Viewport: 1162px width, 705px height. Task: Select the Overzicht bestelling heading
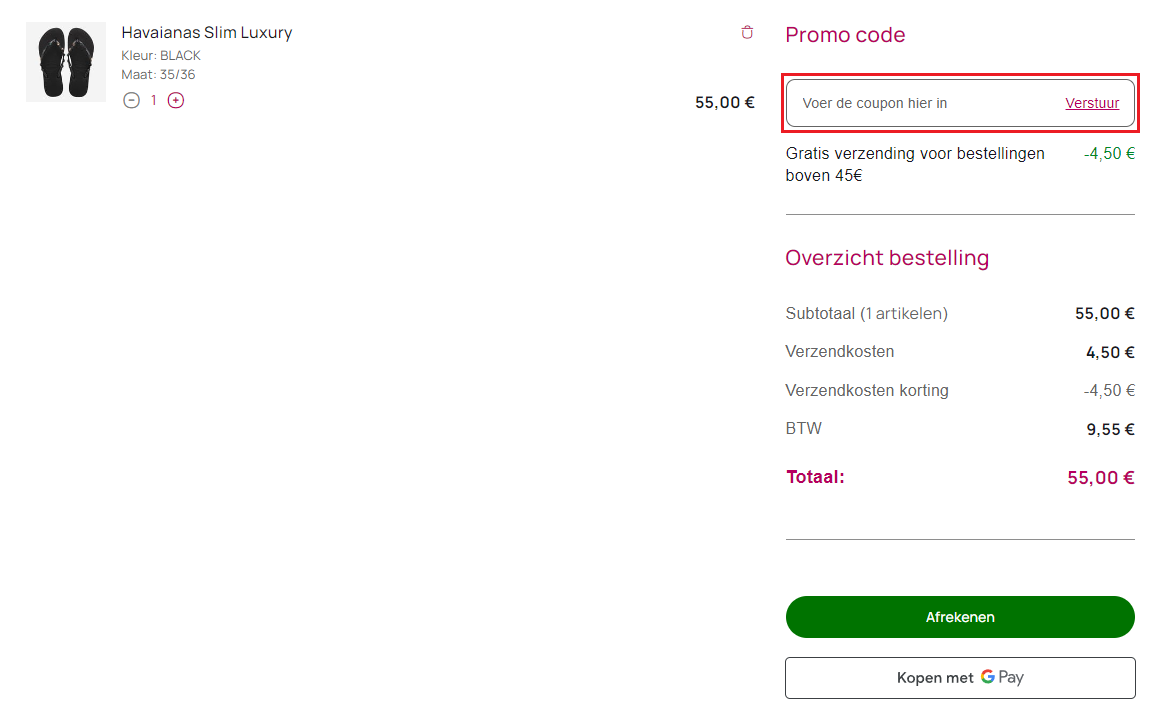pos(887,258)
